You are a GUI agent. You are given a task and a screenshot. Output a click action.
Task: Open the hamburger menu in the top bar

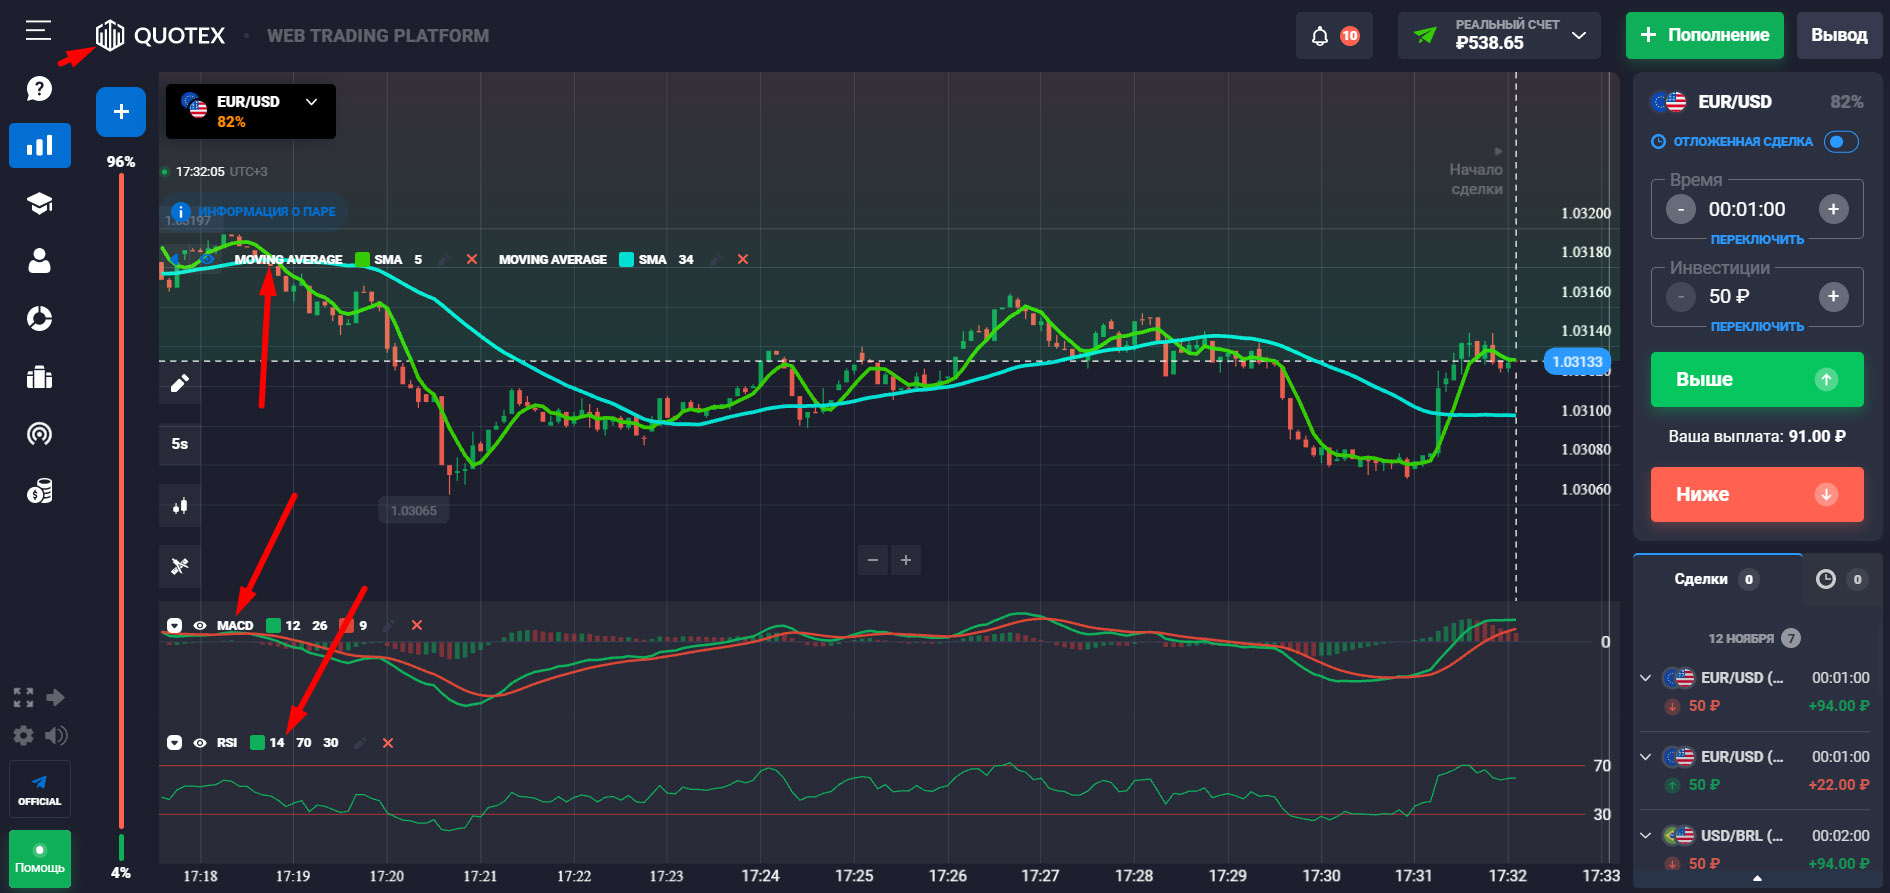pyautogui.click(x=38, y=31)
